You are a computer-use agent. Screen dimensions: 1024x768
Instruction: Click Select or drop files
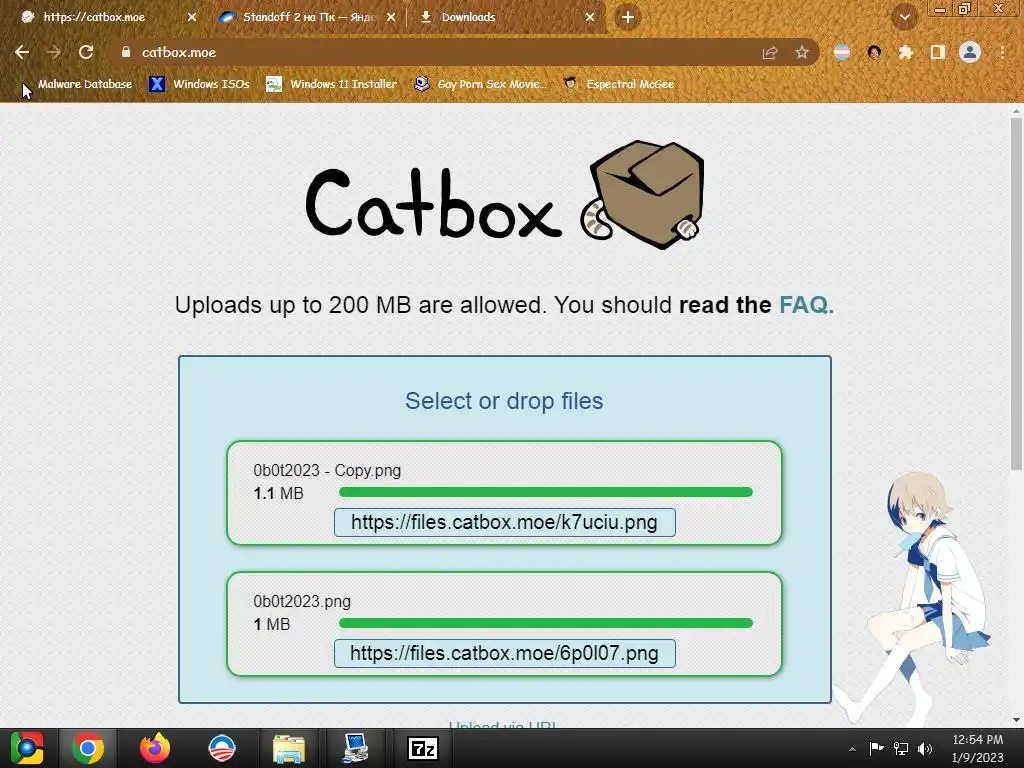click(x=504, y=401)
